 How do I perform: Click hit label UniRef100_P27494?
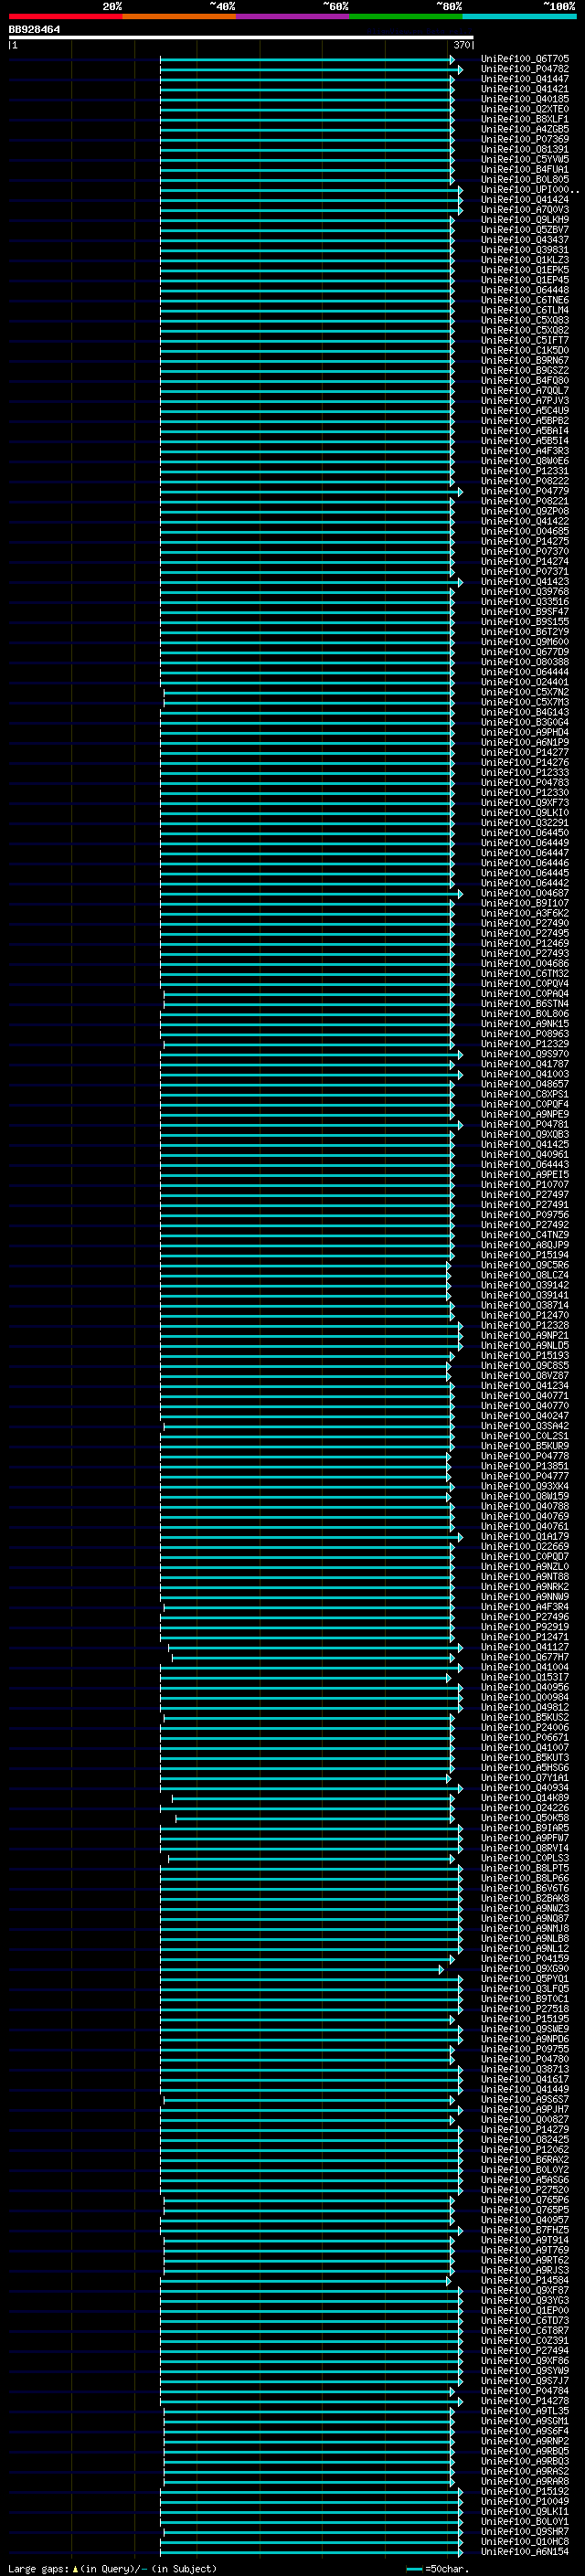click(525, 2350)
